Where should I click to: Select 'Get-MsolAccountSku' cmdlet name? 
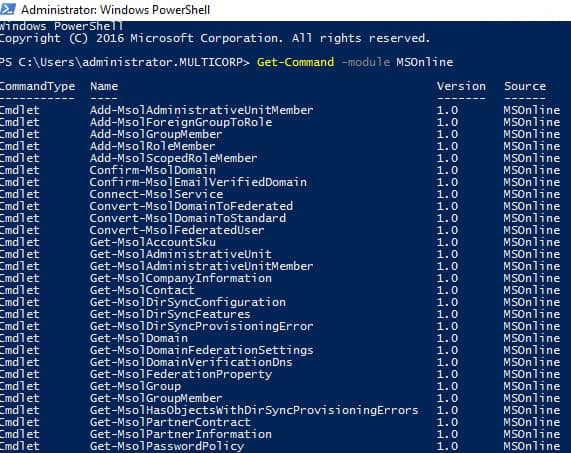point(153,243)
